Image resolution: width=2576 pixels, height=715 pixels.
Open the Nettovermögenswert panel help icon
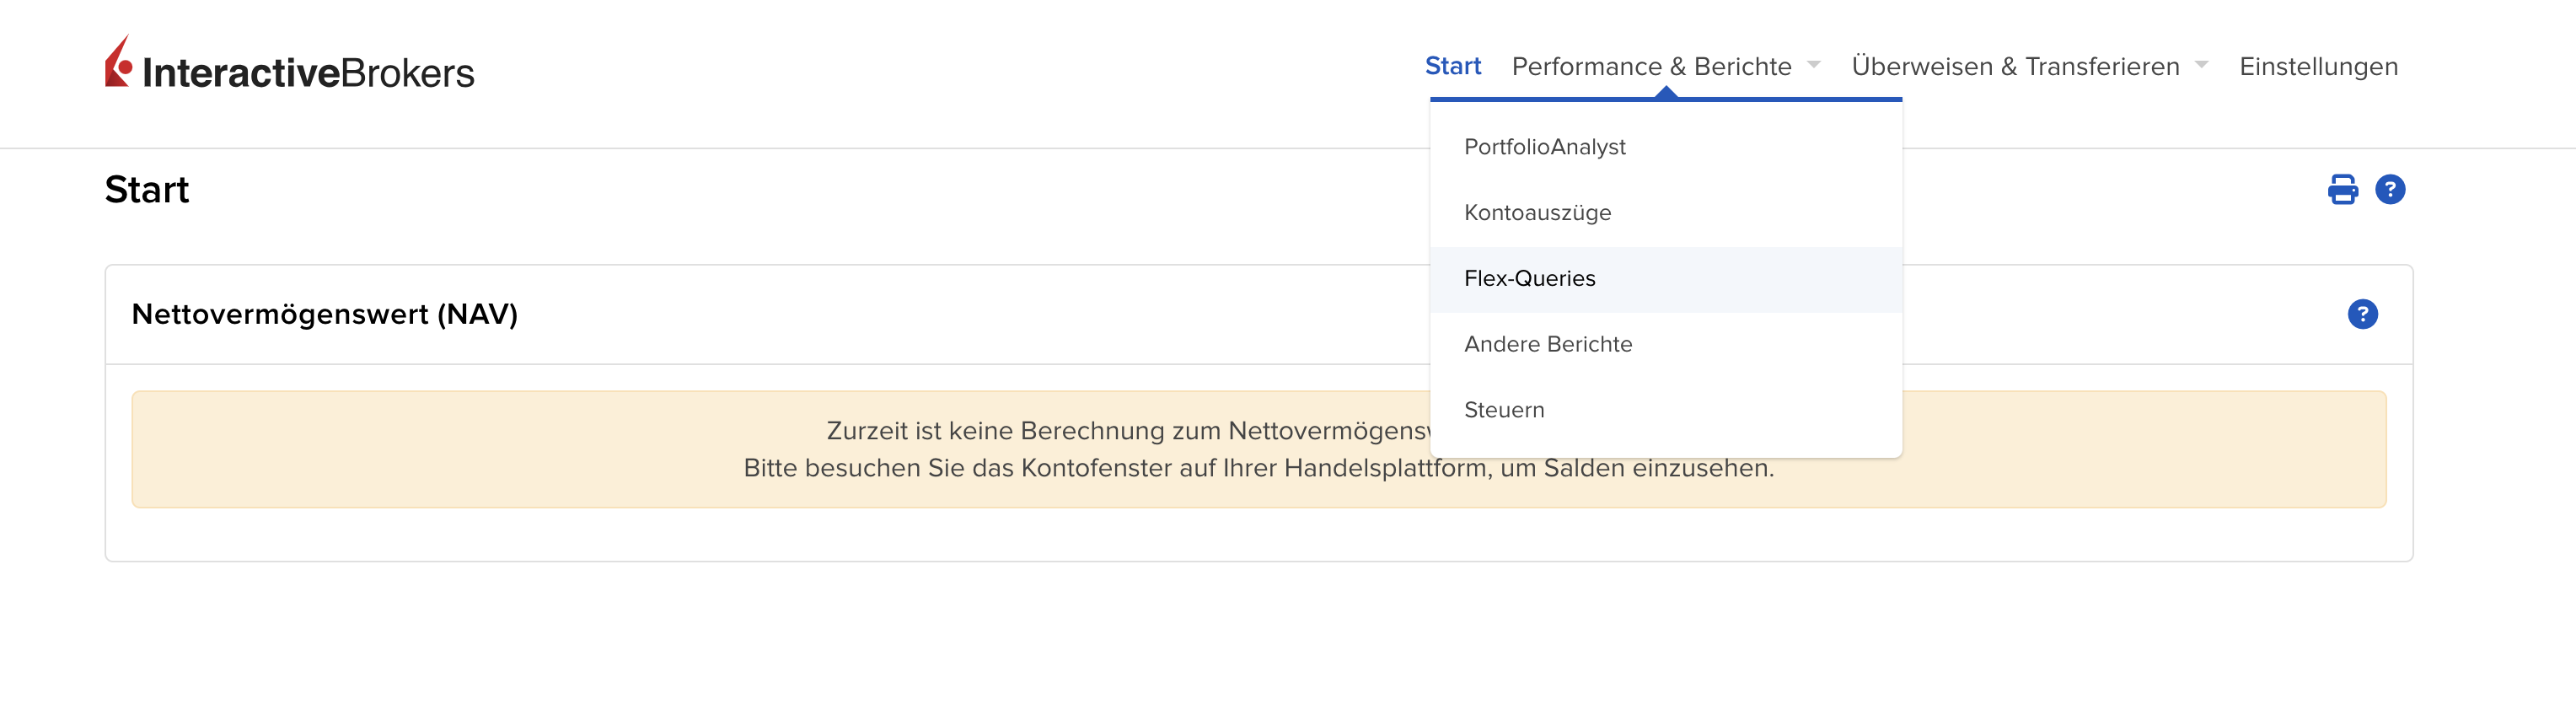(x=2362, y=314)
